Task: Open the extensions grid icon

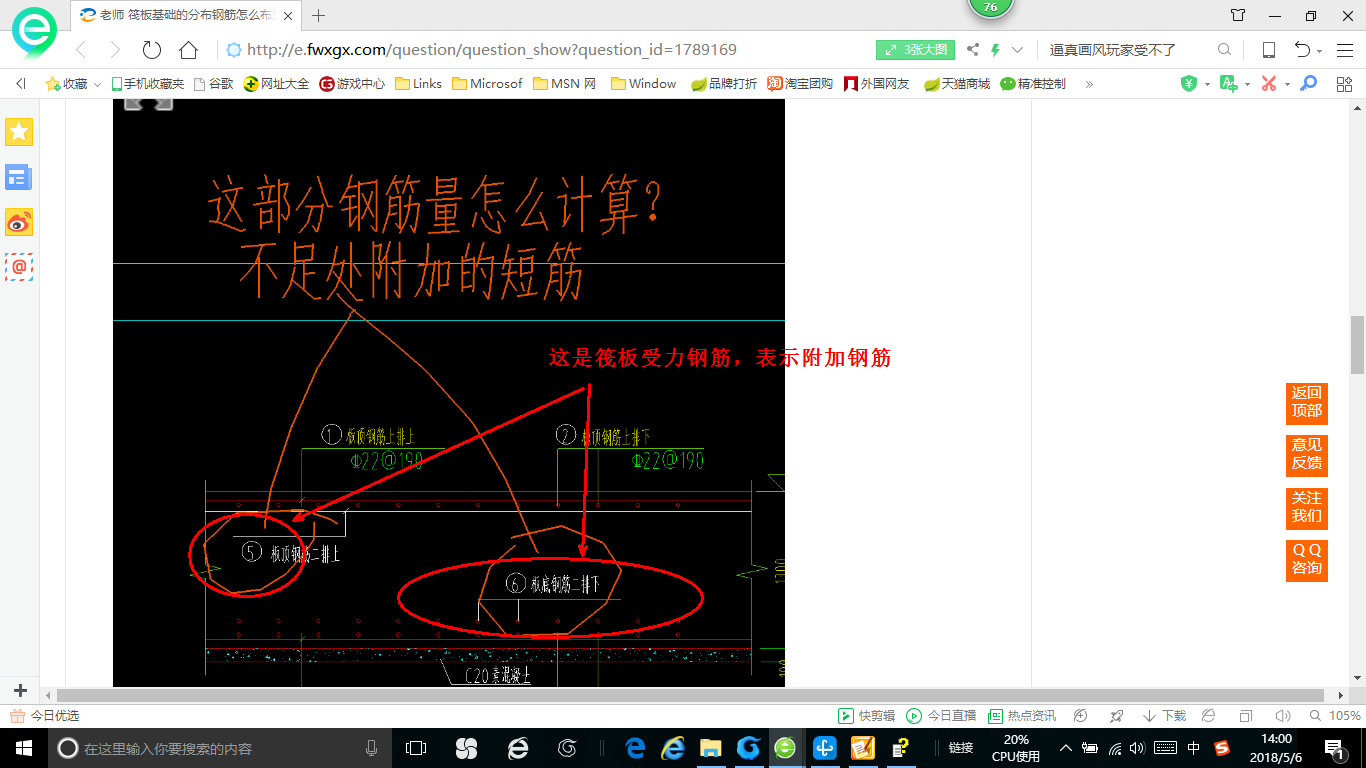Action: coord(1345,84)
